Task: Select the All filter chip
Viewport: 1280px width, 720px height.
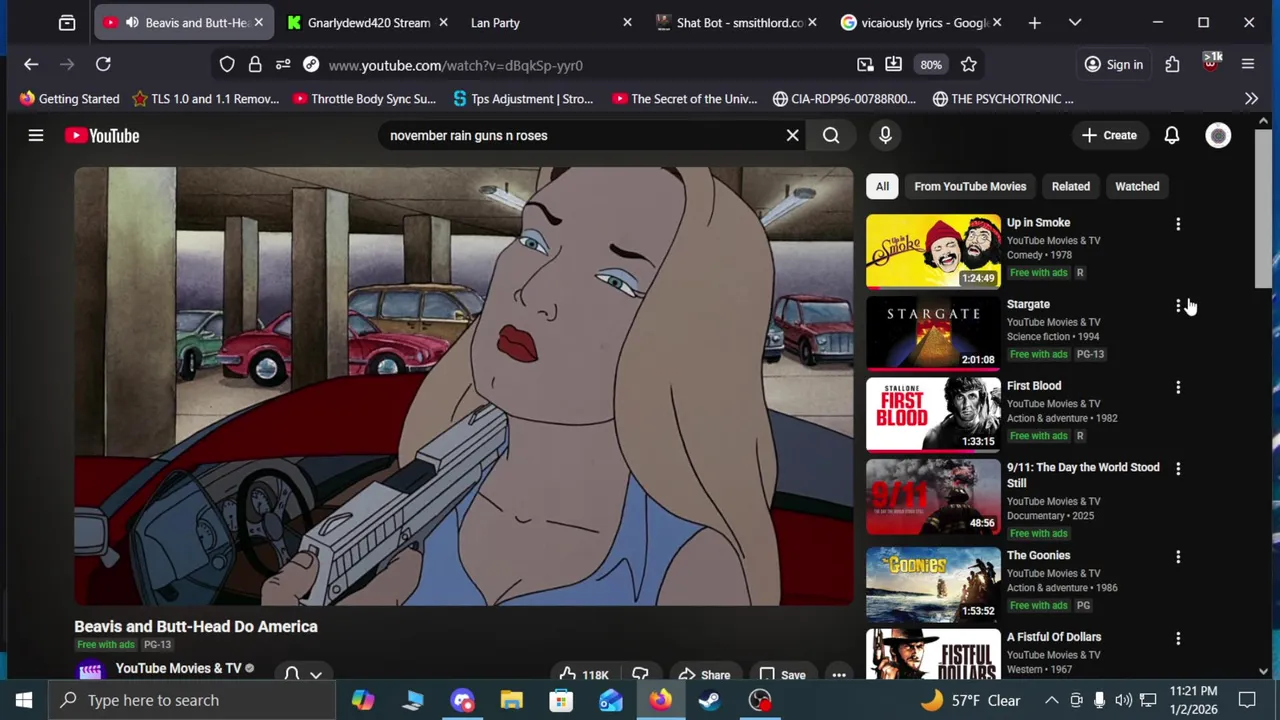Action: click(882, 186)
